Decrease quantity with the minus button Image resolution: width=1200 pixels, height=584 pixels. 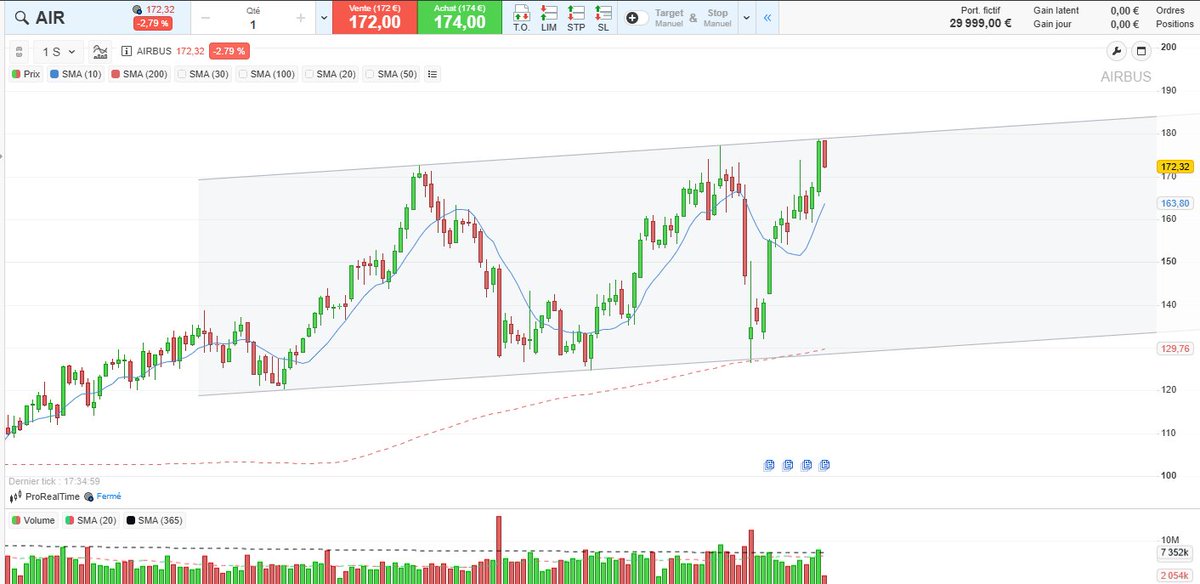click(x=204, y=18)
